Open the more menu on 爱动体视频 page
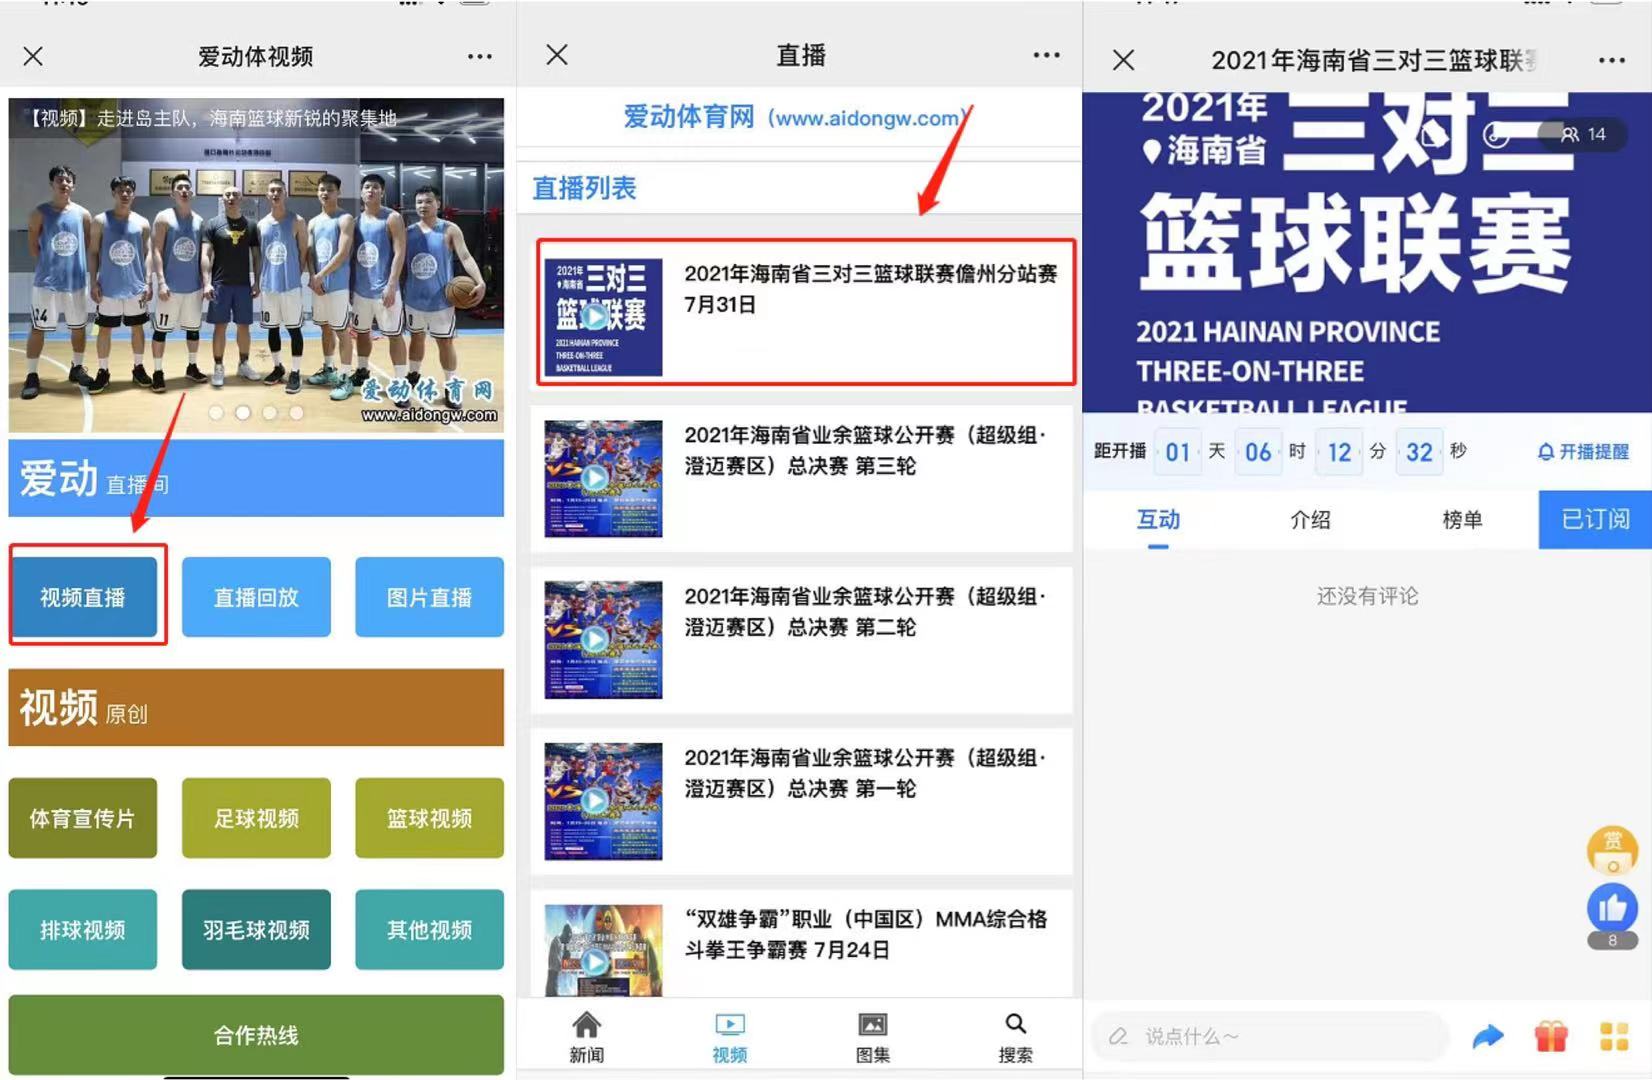The image size is (1652, 1080). coord(480,57)
